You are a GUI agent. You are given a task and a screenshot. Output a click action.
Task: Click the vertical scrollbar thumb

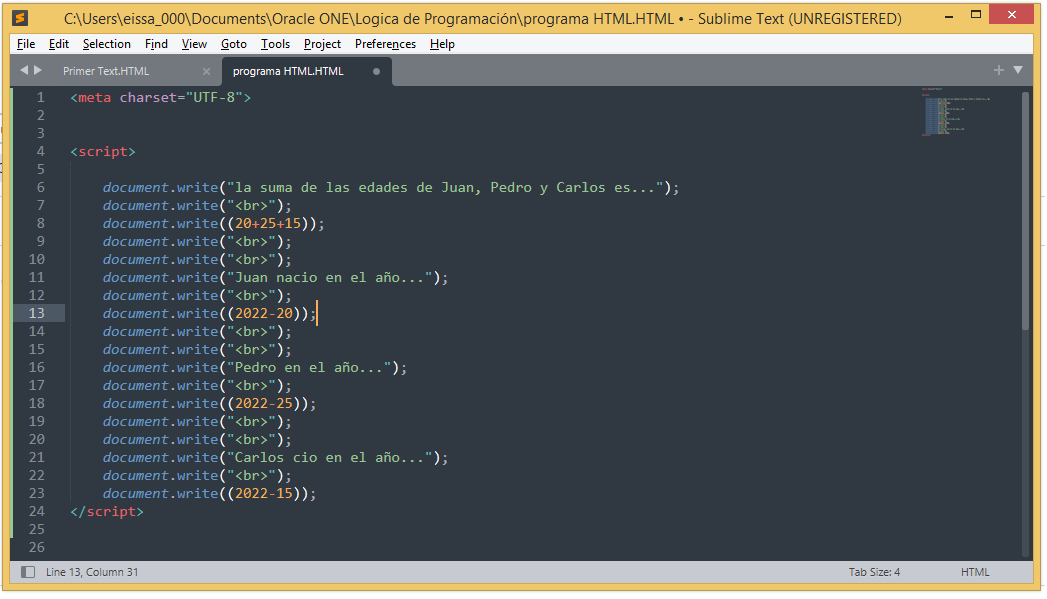click(x=1026, y=210)
